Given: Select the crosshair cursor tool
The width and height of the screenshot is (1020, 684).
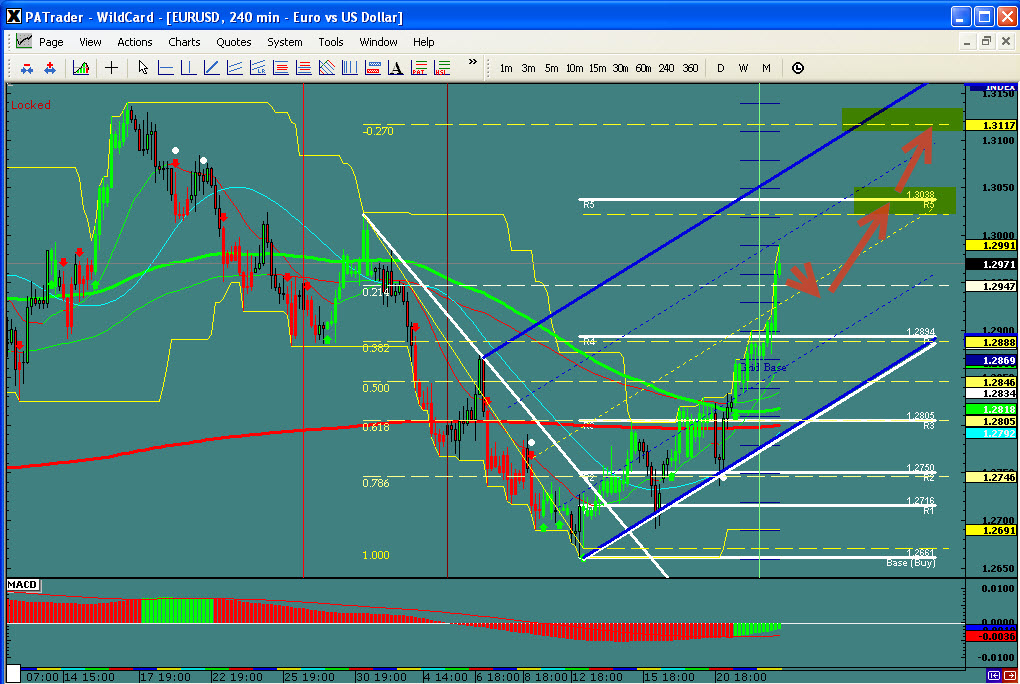Looking at the screenshot, I should (111, 68).
